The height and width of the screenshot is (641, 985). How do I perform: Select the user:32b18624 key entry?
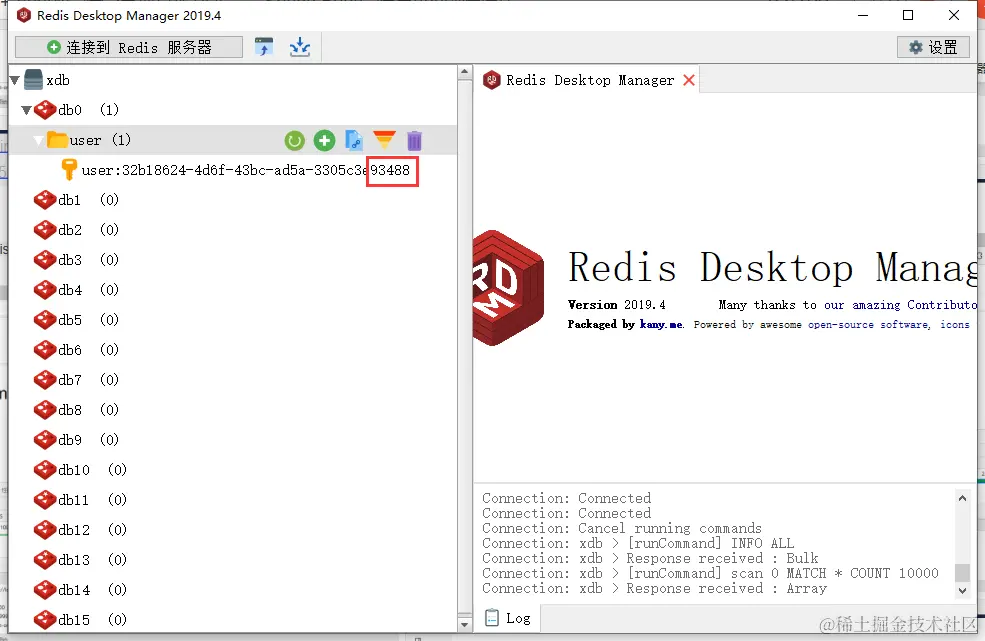(x=245, y=170)
